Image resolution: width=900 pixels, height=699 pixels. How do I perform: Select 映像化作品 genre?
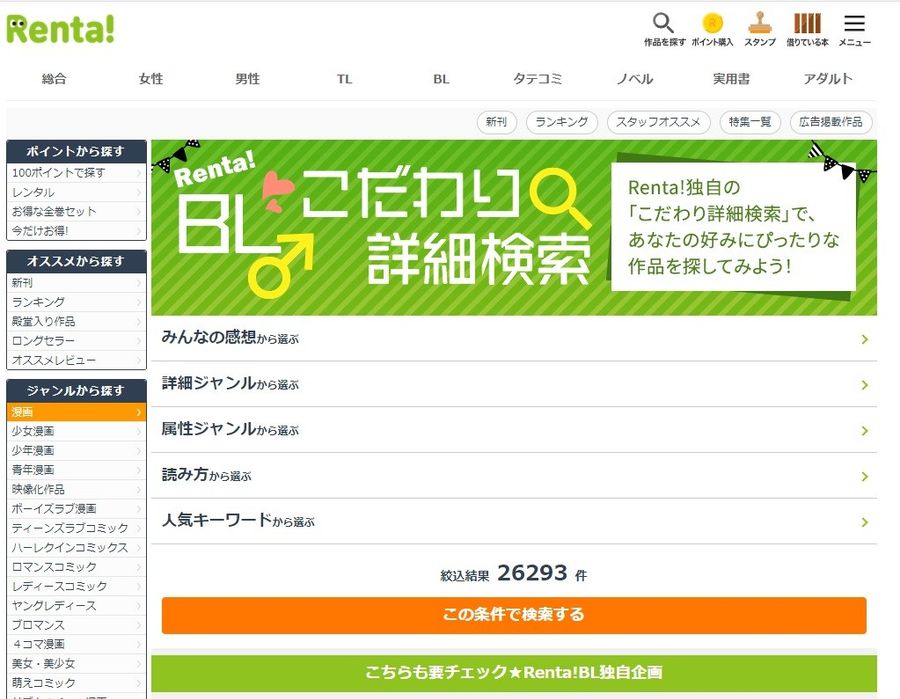[76, 490]
